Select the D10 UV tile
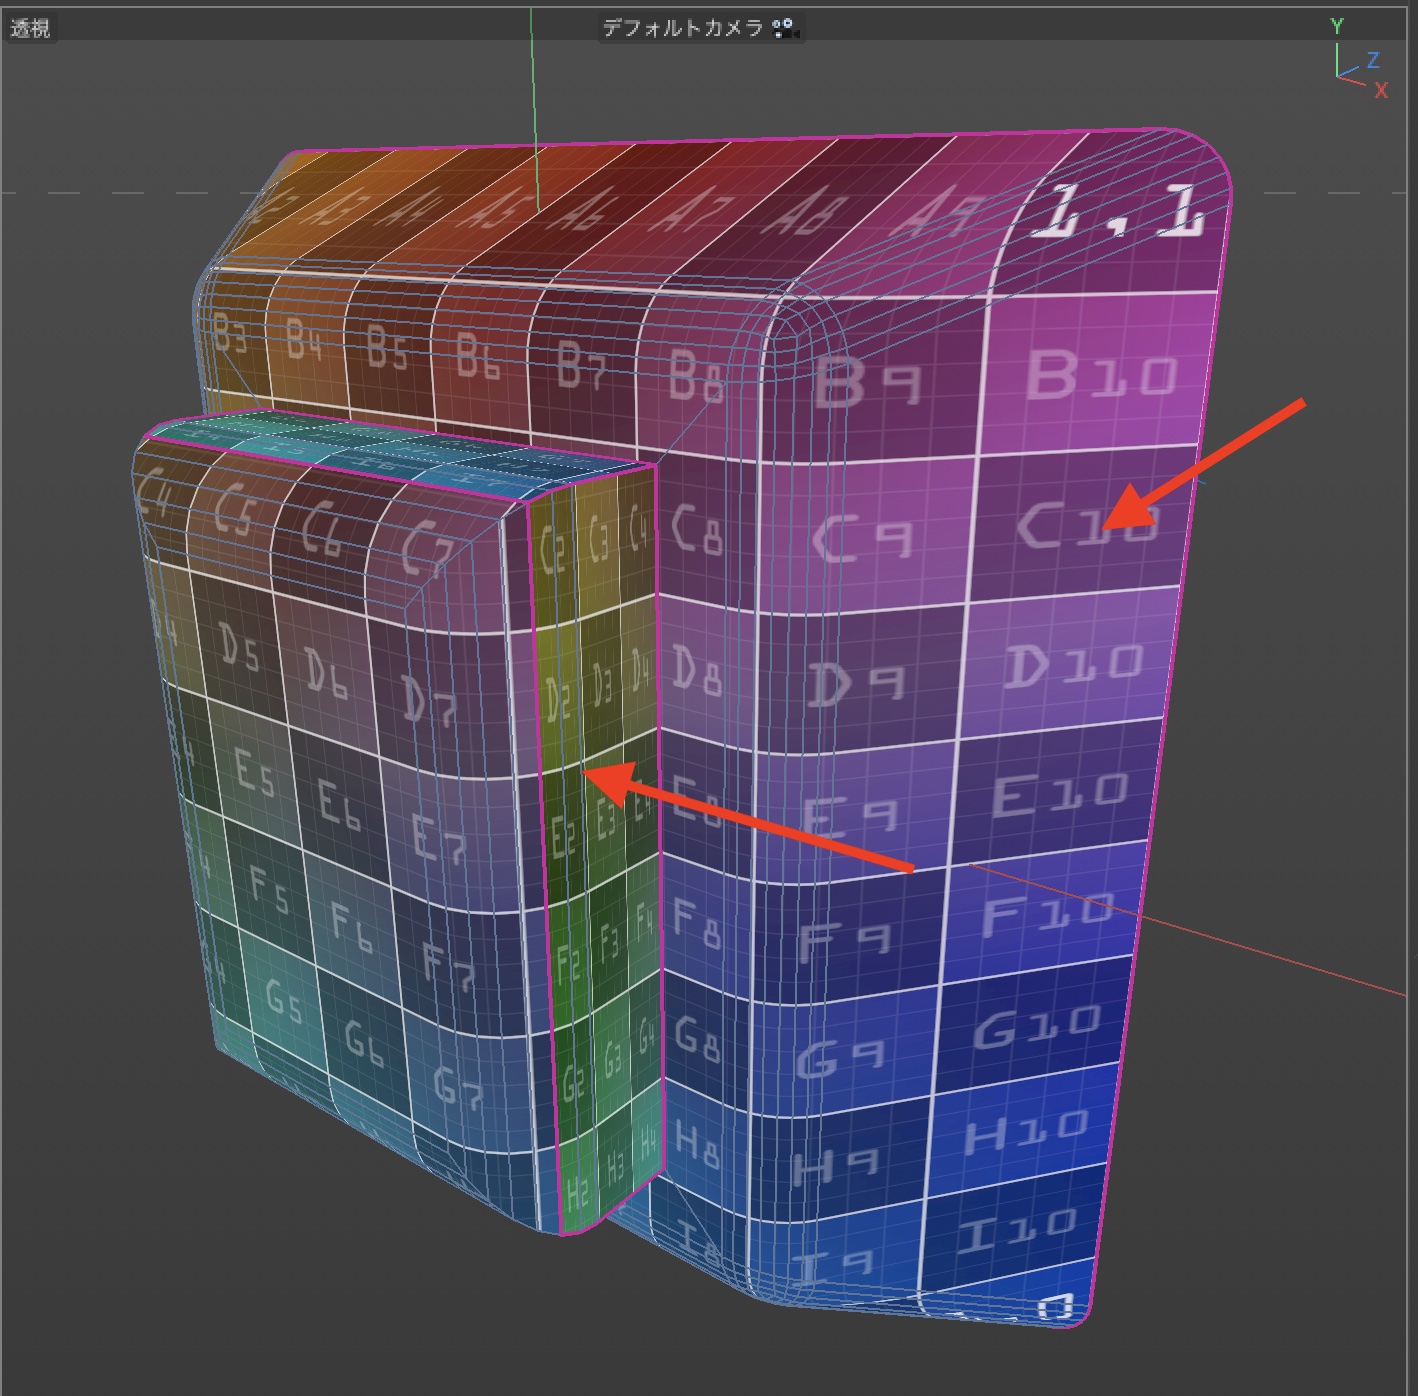Image resolution: width=1418 pixels, height=1396 pixels. tap(1072, 665)
